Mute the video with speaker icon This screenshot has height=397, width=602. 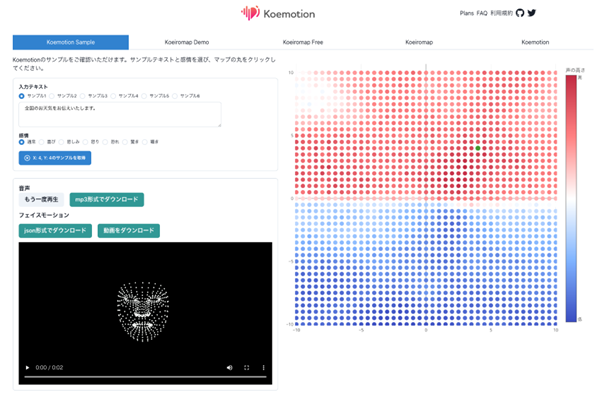[x=230, y=367]
